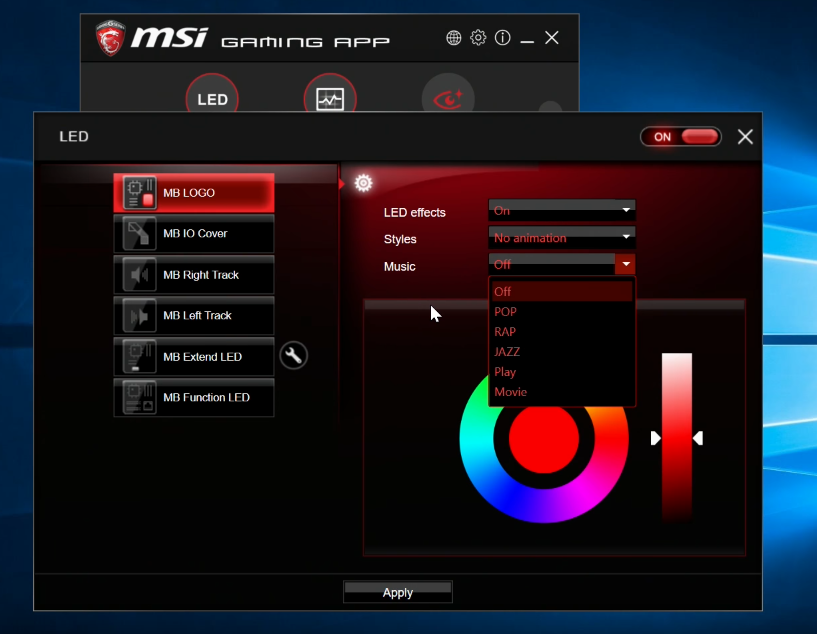
Task: Click the globe language icon
Action: pos(454,38)
